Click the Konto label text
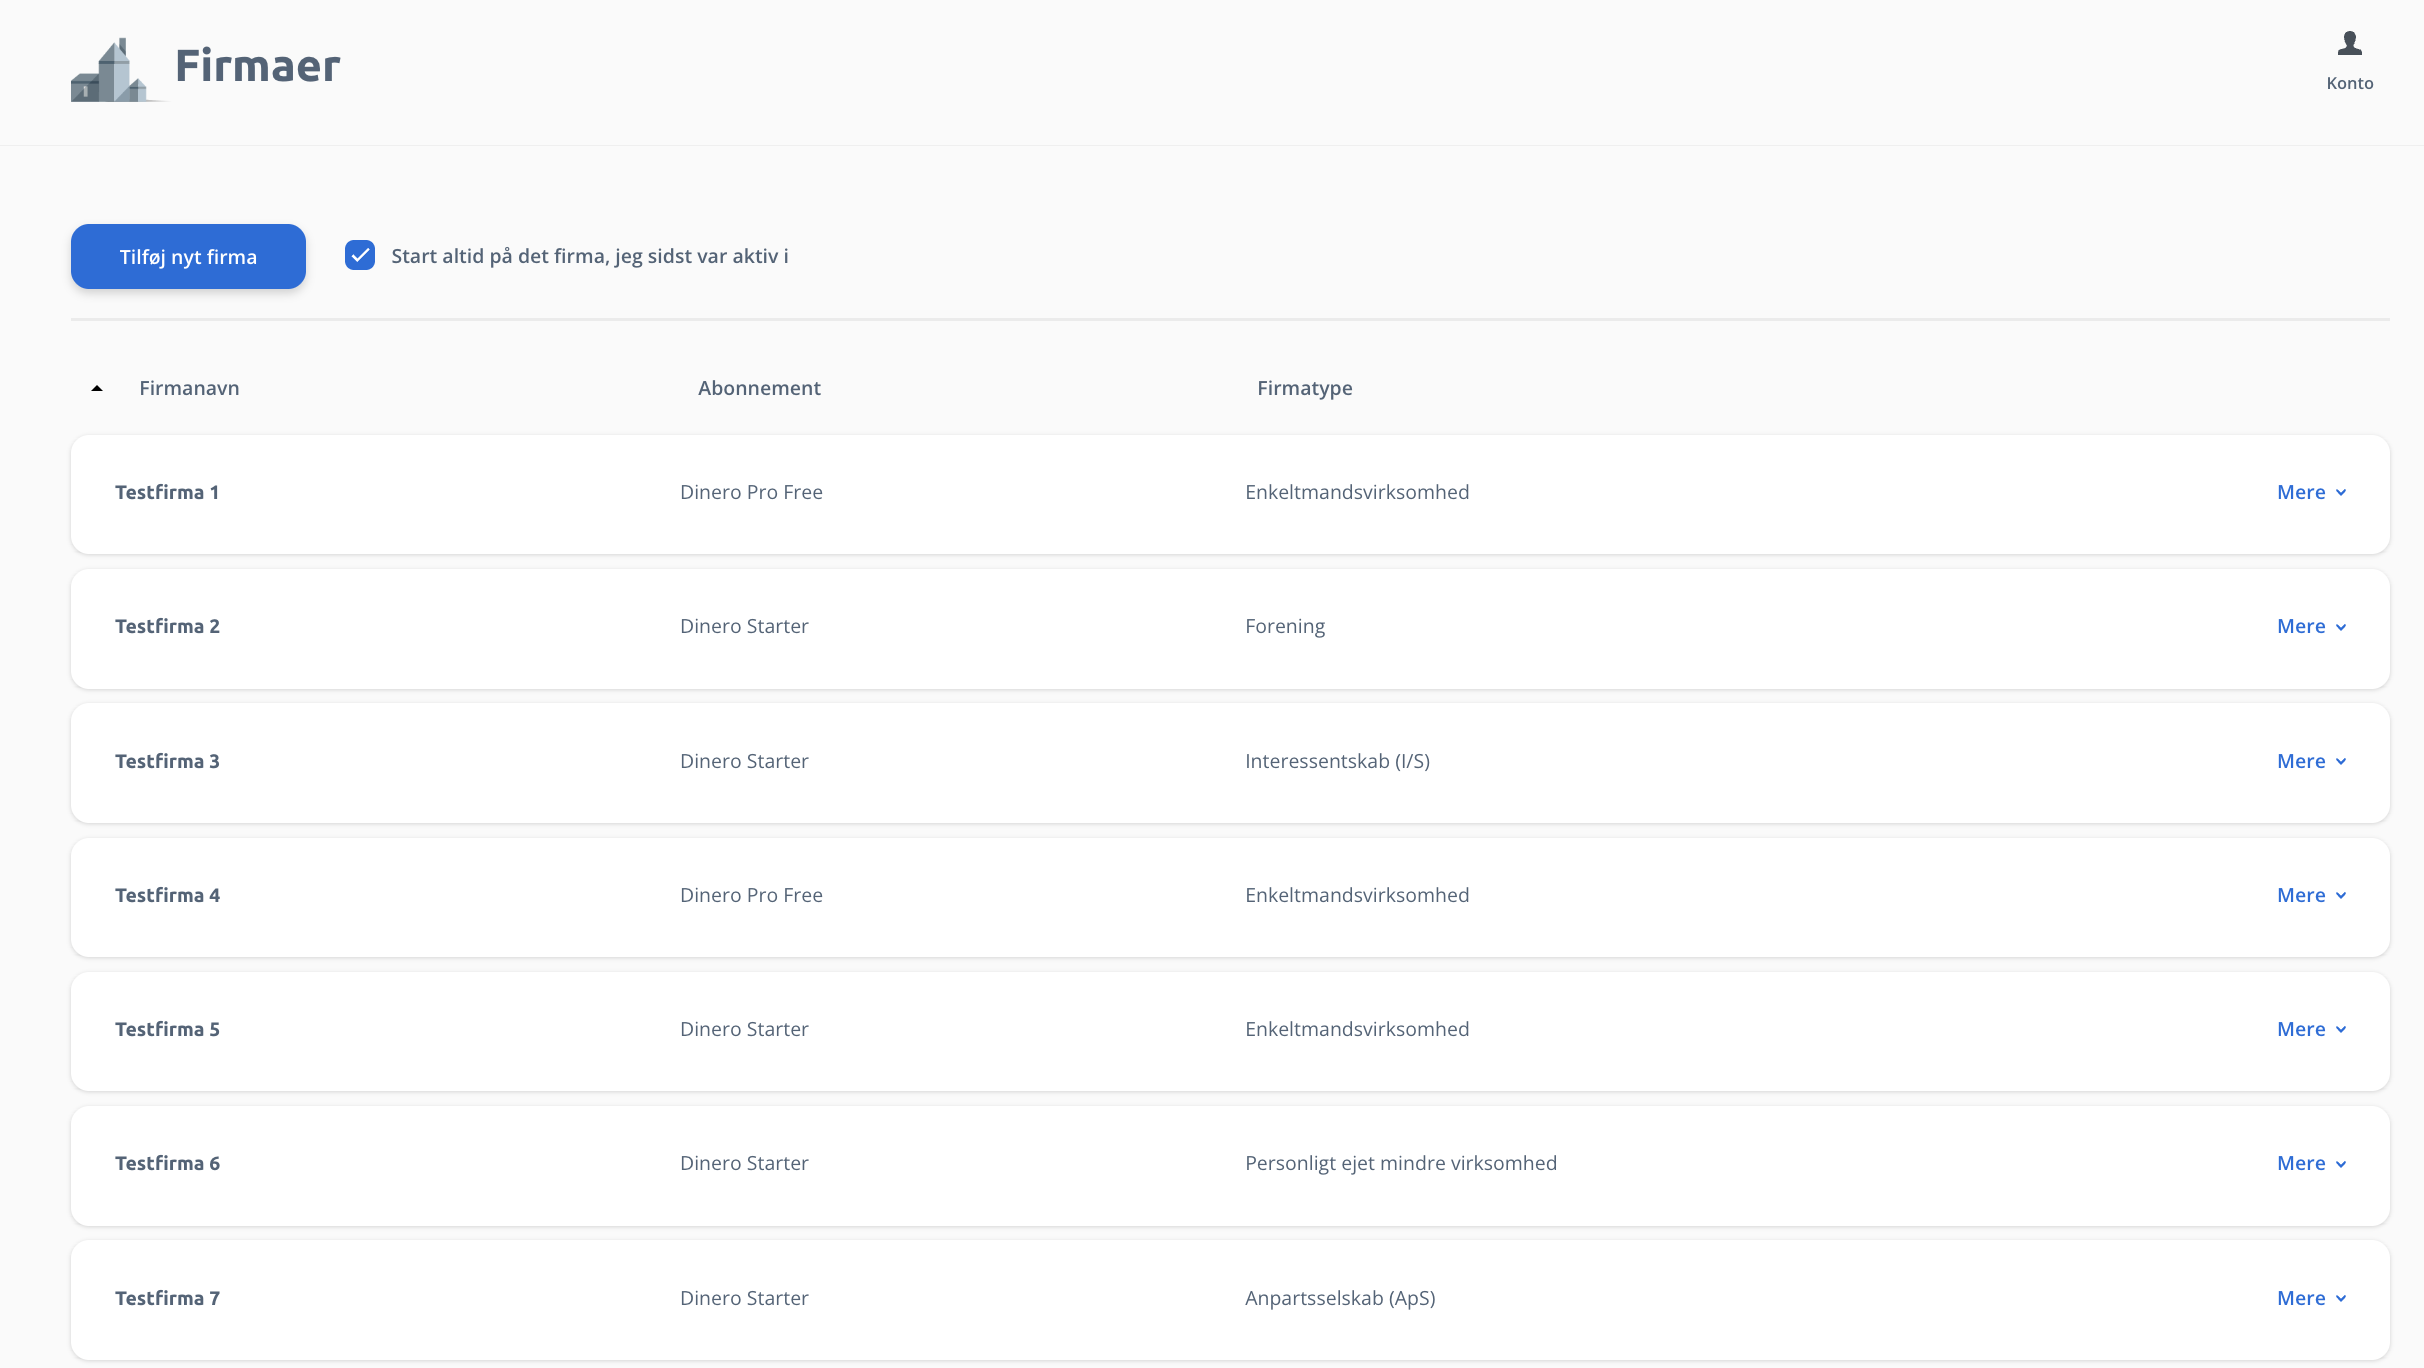The image size is (2424, 1368). pyautogui.click(x=2349, y=83)
